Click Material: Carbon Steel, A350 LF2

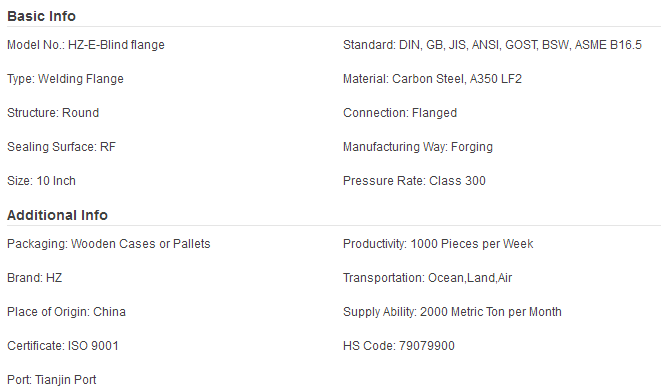(x=433, y=79)
